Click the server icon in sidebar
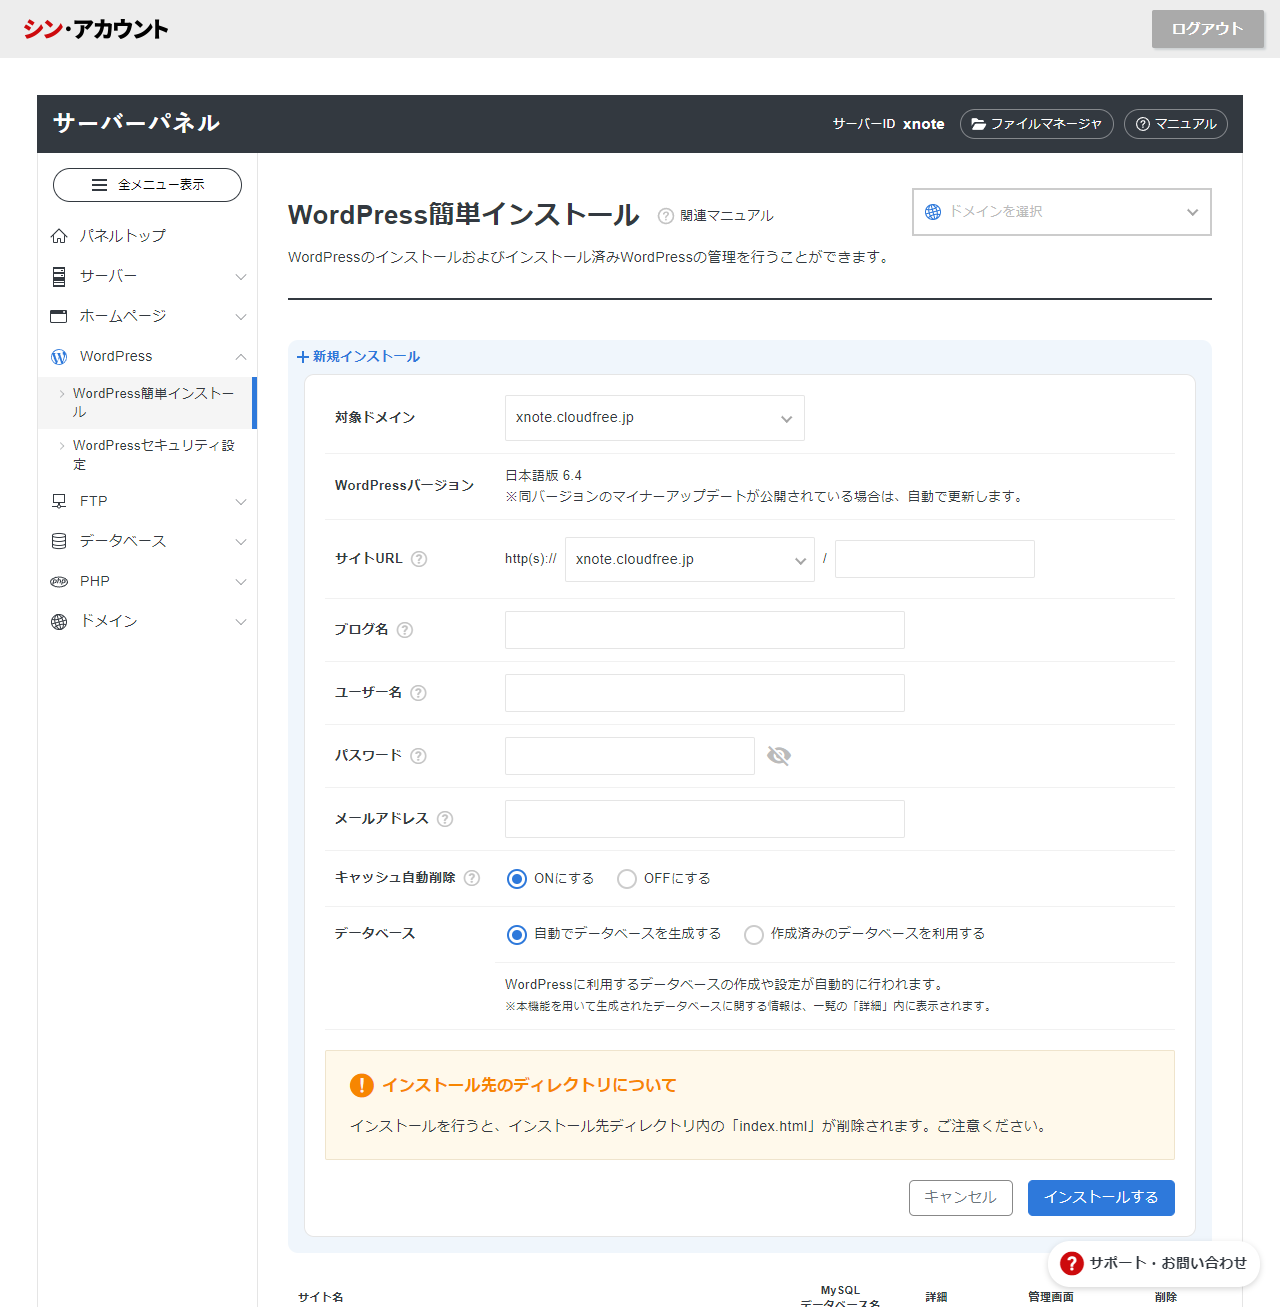 click(x=59, y=276)
